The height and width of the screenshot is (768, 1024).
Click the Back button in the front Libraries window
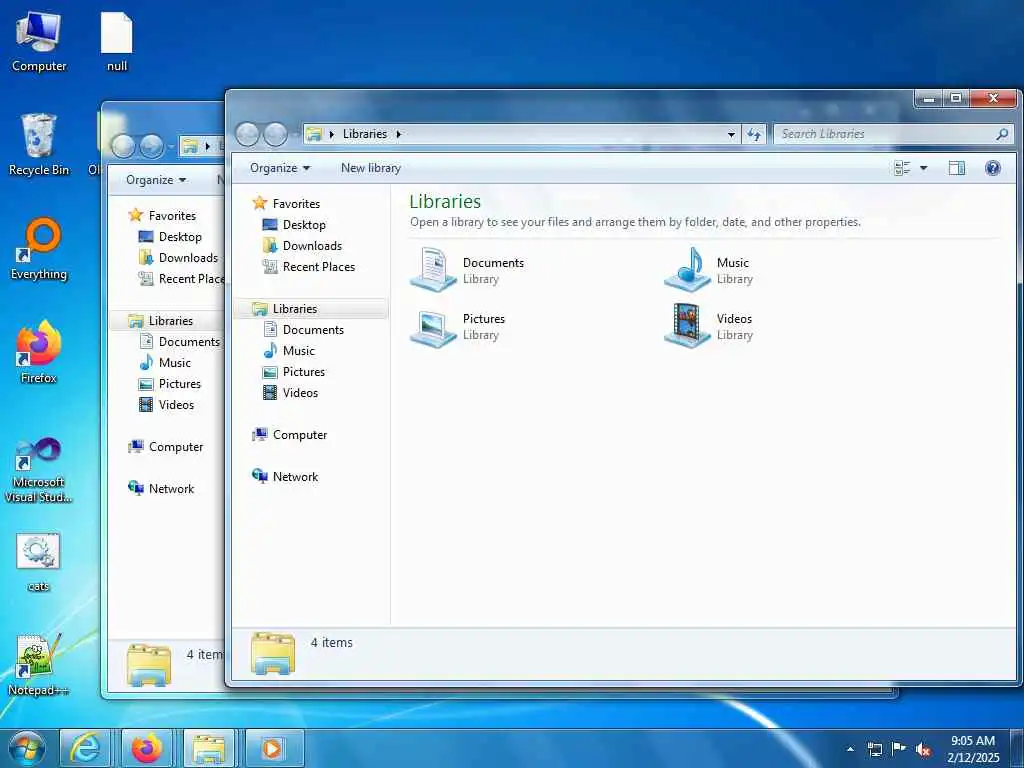point(248,134)
